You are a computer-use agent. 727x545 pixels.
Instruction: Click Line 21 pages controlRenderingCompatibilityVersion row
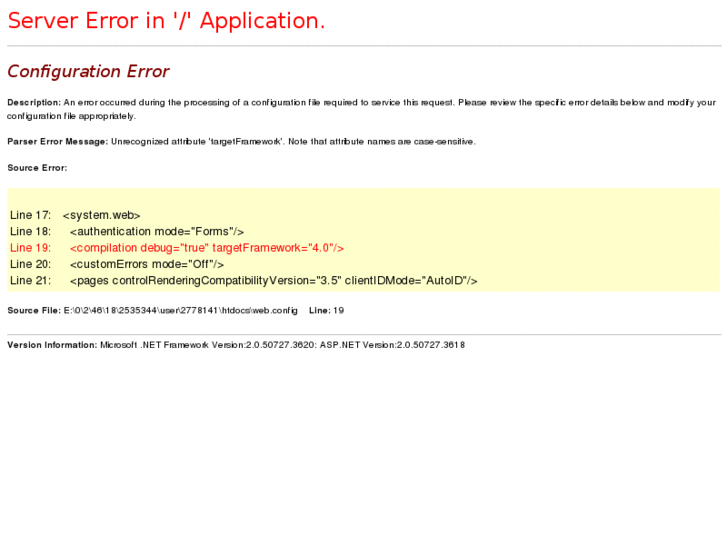[x=244, y=281]
